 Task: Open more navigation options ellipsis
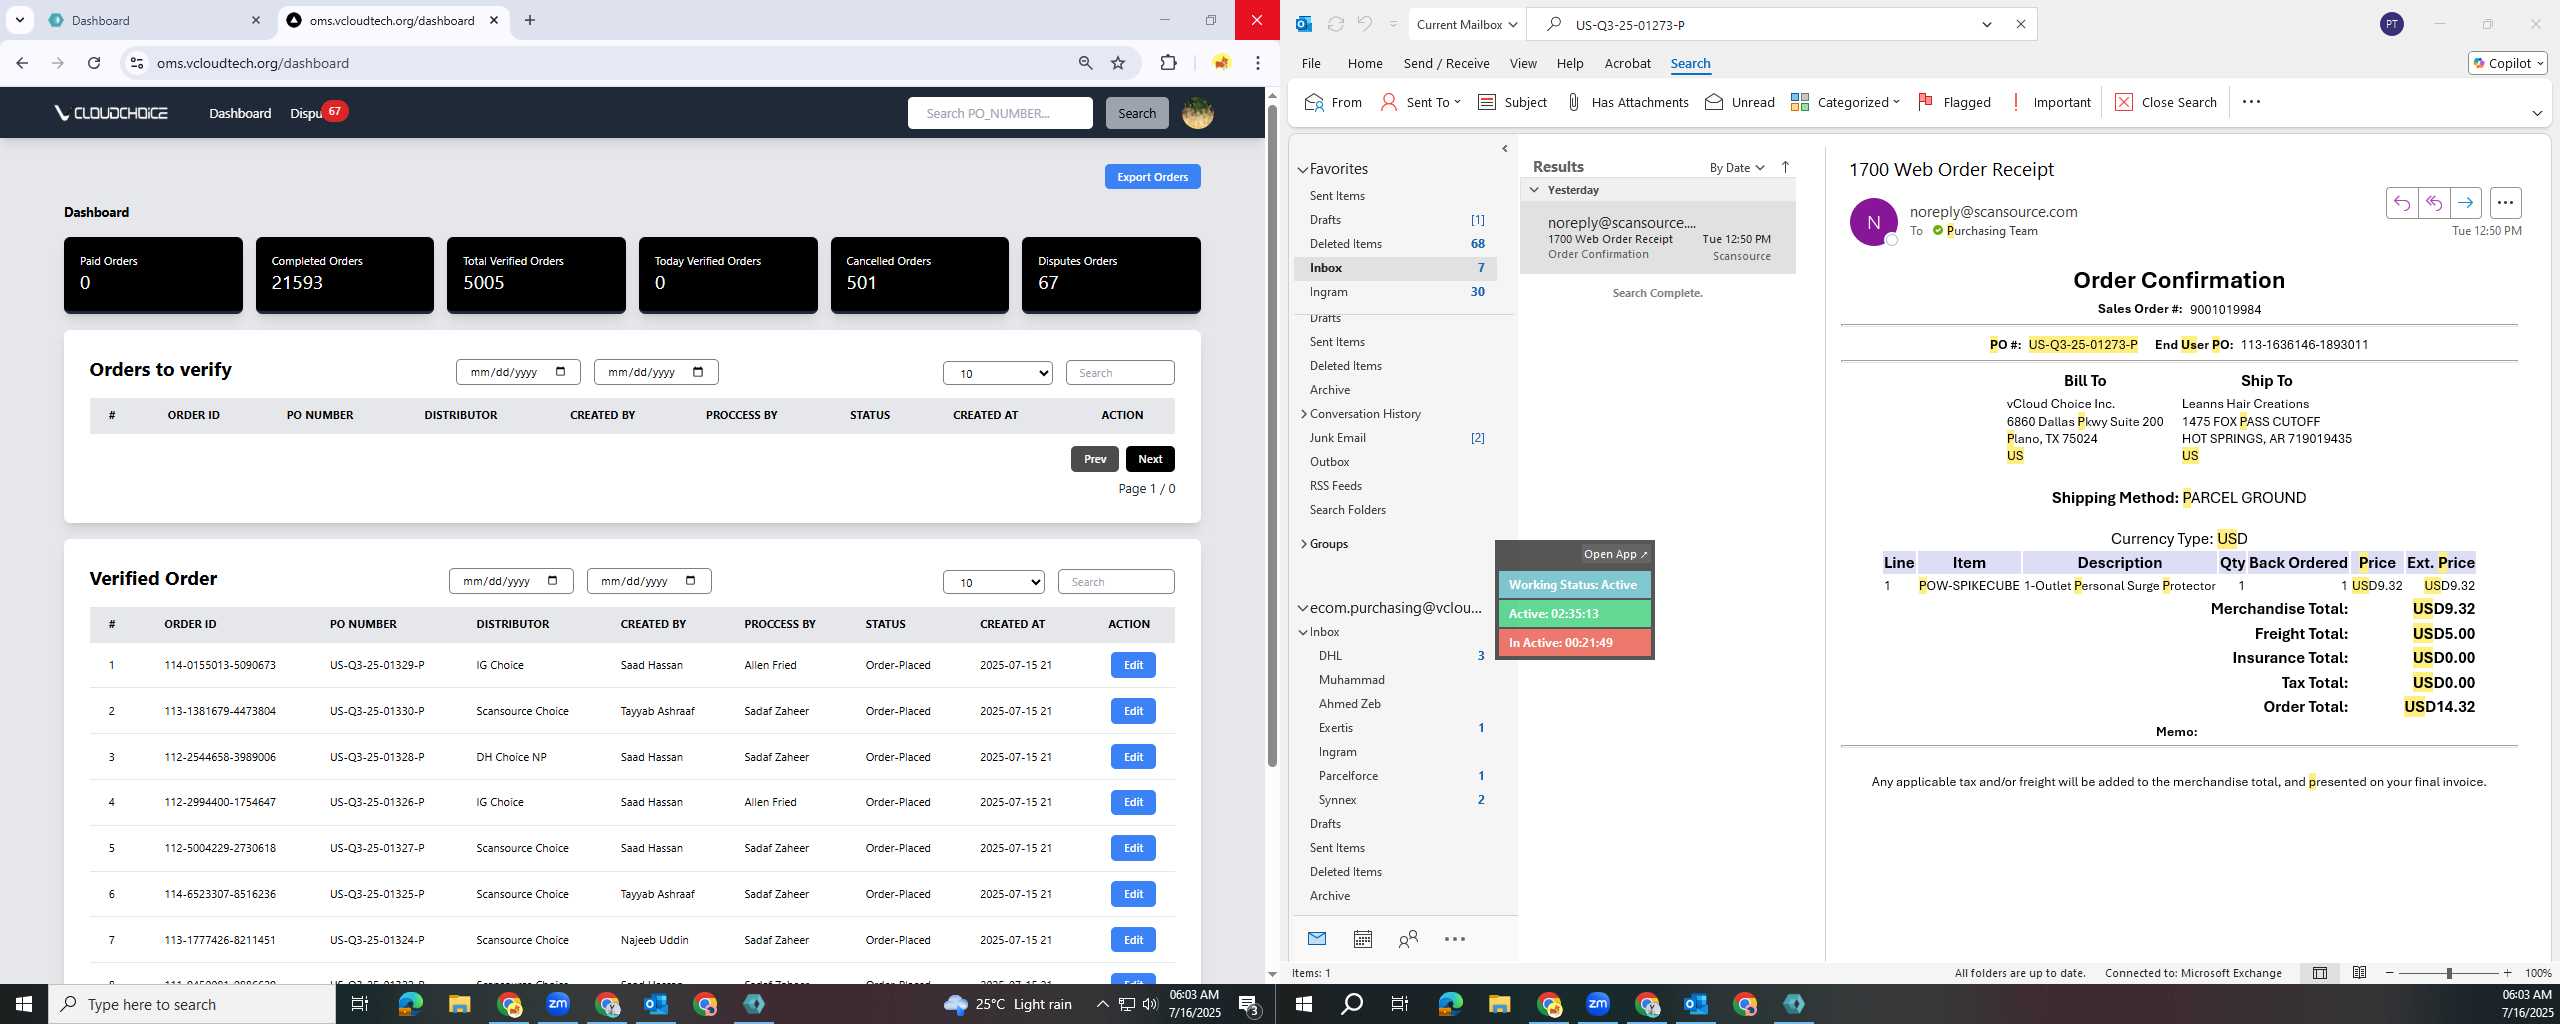pos(1455,939)
